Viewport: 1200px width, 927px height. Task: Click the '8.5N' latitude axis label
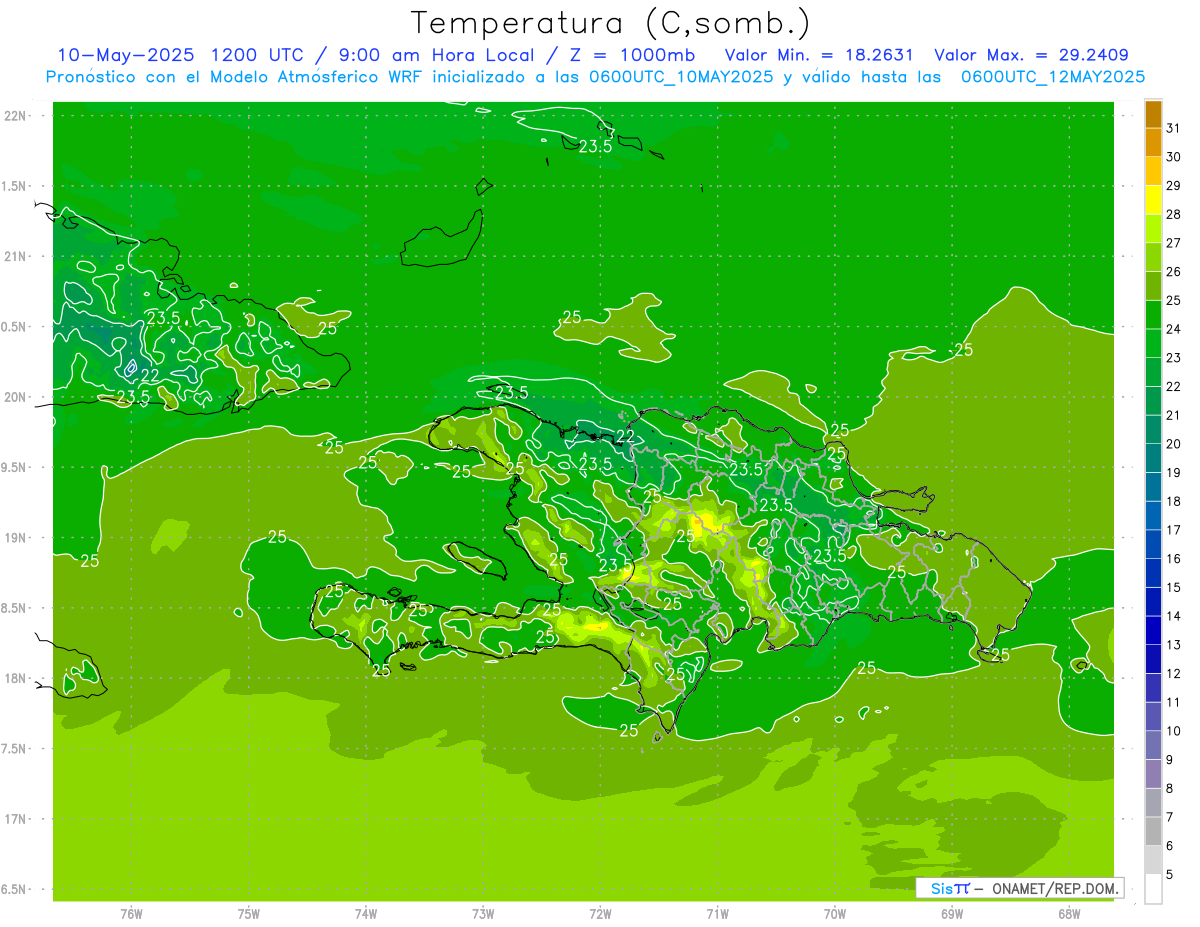click(15, 608)
